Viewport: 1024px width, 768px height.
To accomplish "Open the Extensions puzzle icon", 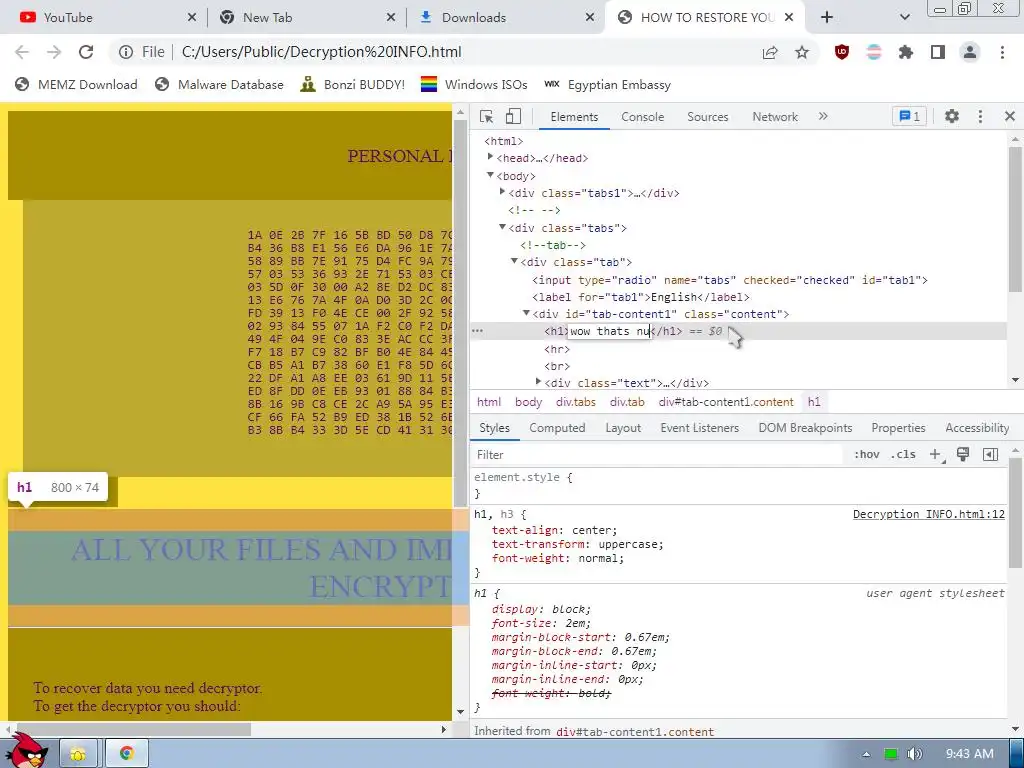I will [x=905, y=52].
